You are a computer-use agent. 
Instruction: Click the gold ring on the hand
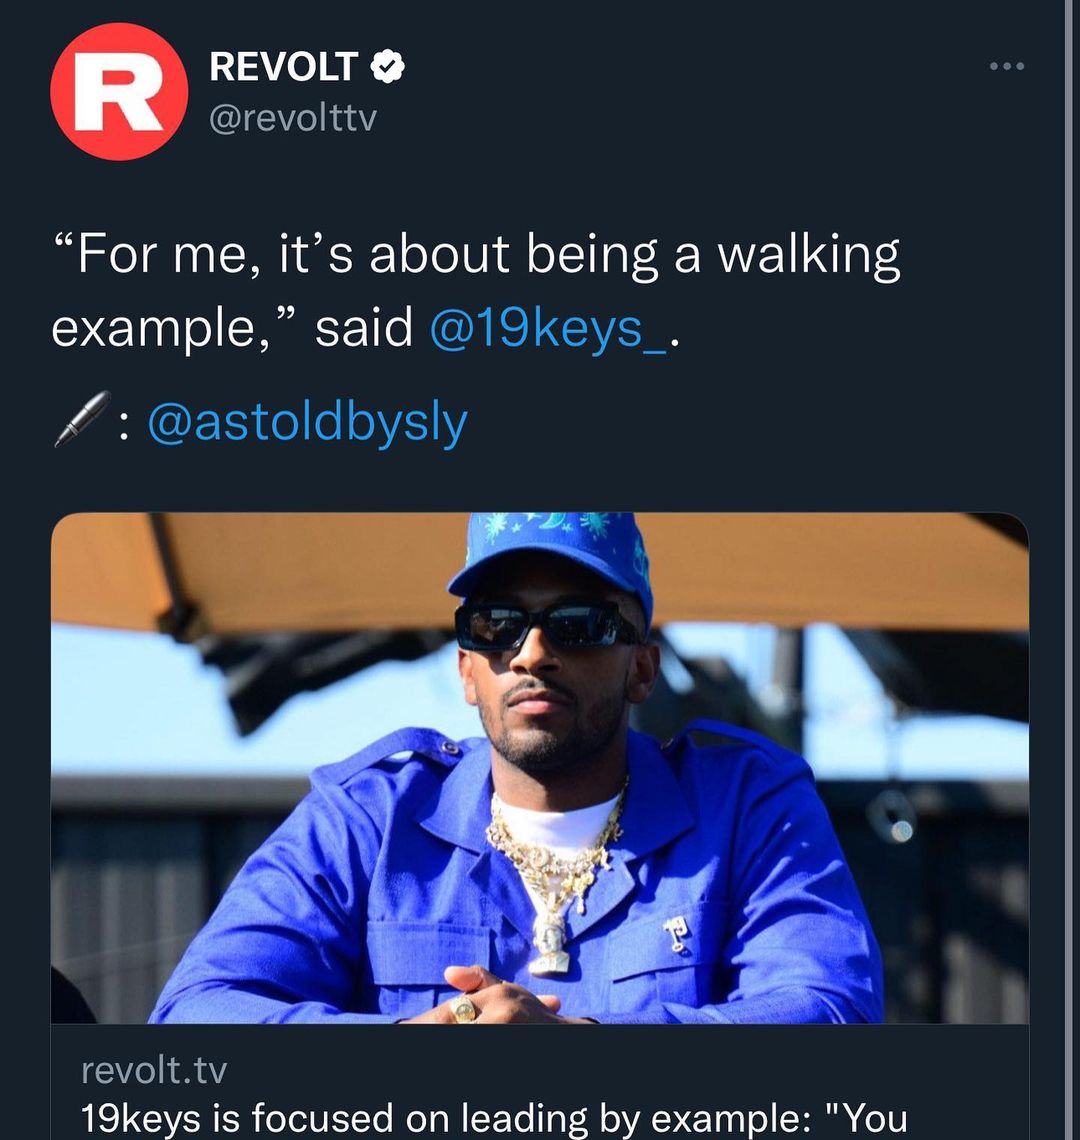coord(465,1008)
